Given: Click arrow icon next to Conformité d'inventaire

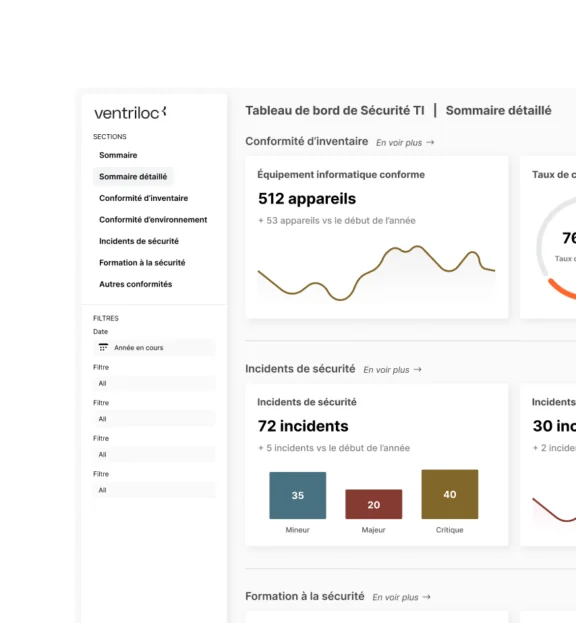Looking at the screenshot, I should (430, 142).
